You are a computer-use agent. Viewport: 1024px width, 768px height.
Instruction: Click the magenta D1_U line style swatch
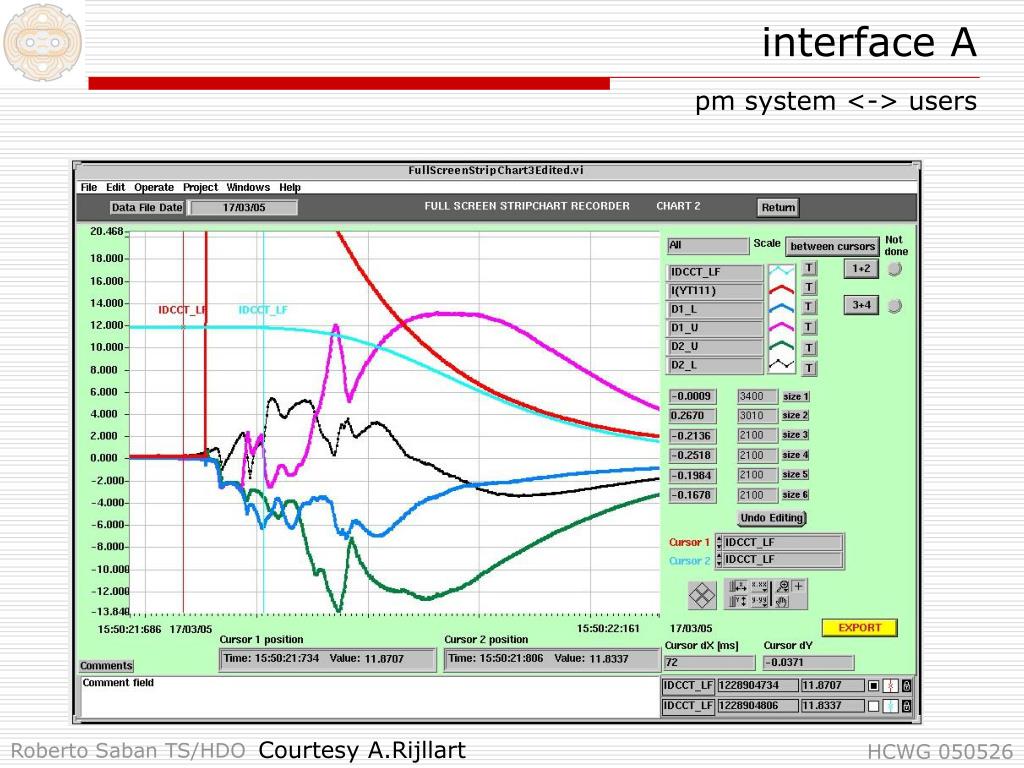click(781, 327)
